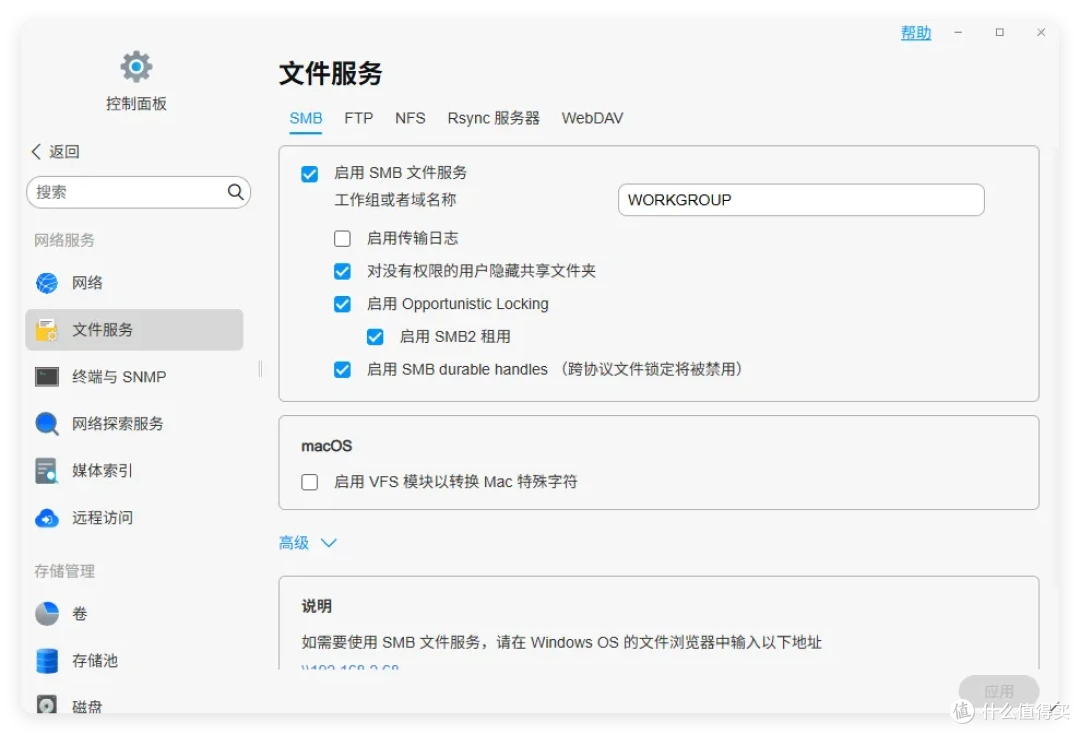
Task: Click the 网络服务 sidebar group label
Action: click(64, 240)
